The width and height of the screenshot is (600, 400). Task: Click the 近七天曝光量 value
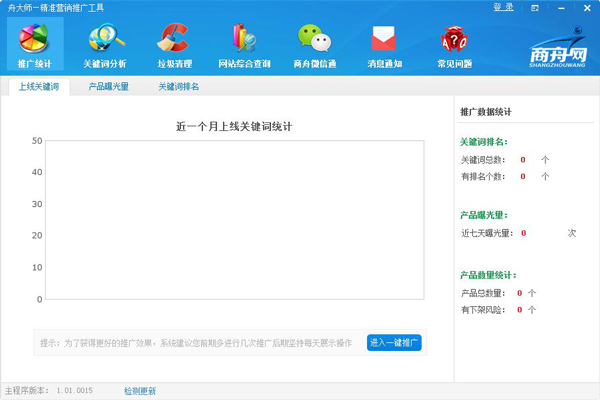(x=523, y=233)
